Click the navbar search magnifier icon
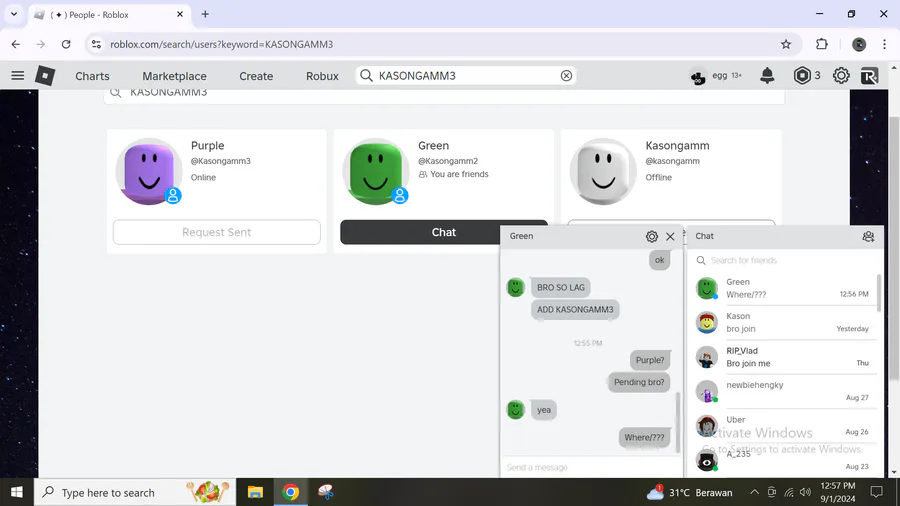This screenshot has height=506, width=900. click(366, 76)
